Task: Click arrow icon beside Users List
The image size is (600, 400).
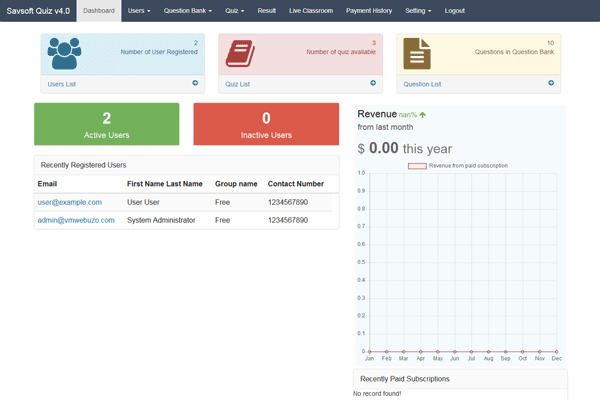Action: pyautogui.click(x=194, y=84)
